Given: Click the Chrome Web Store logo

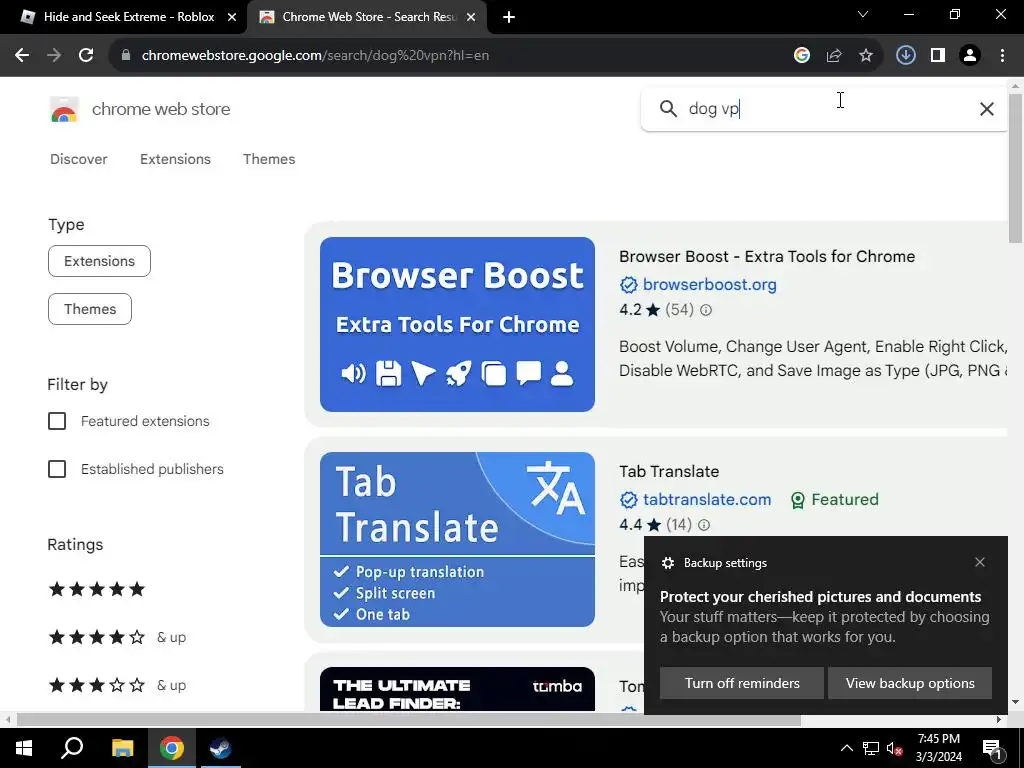Looking at the screenshot, I should click(x=64, y=109).
